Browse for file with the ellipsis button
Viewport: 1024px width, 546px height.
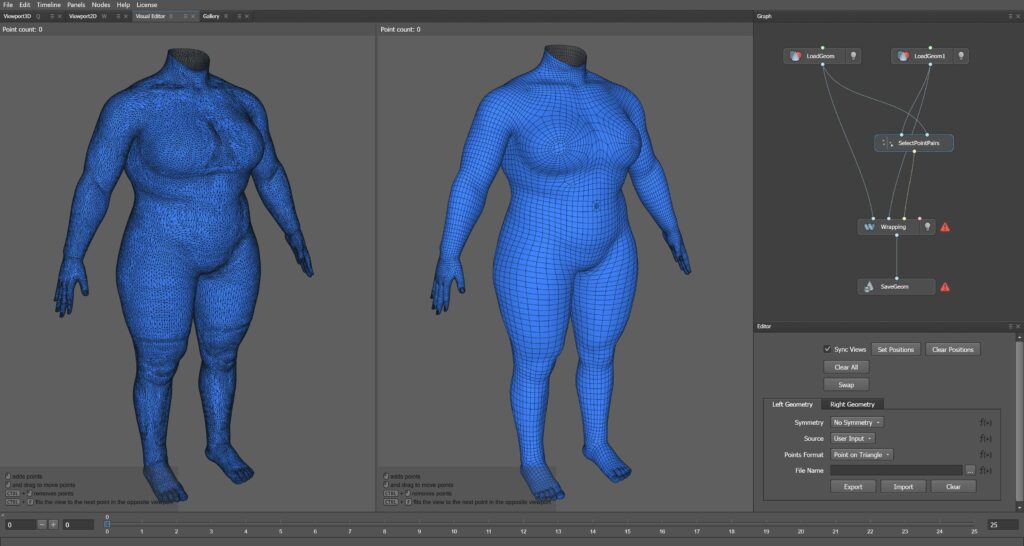coord(970,470)
